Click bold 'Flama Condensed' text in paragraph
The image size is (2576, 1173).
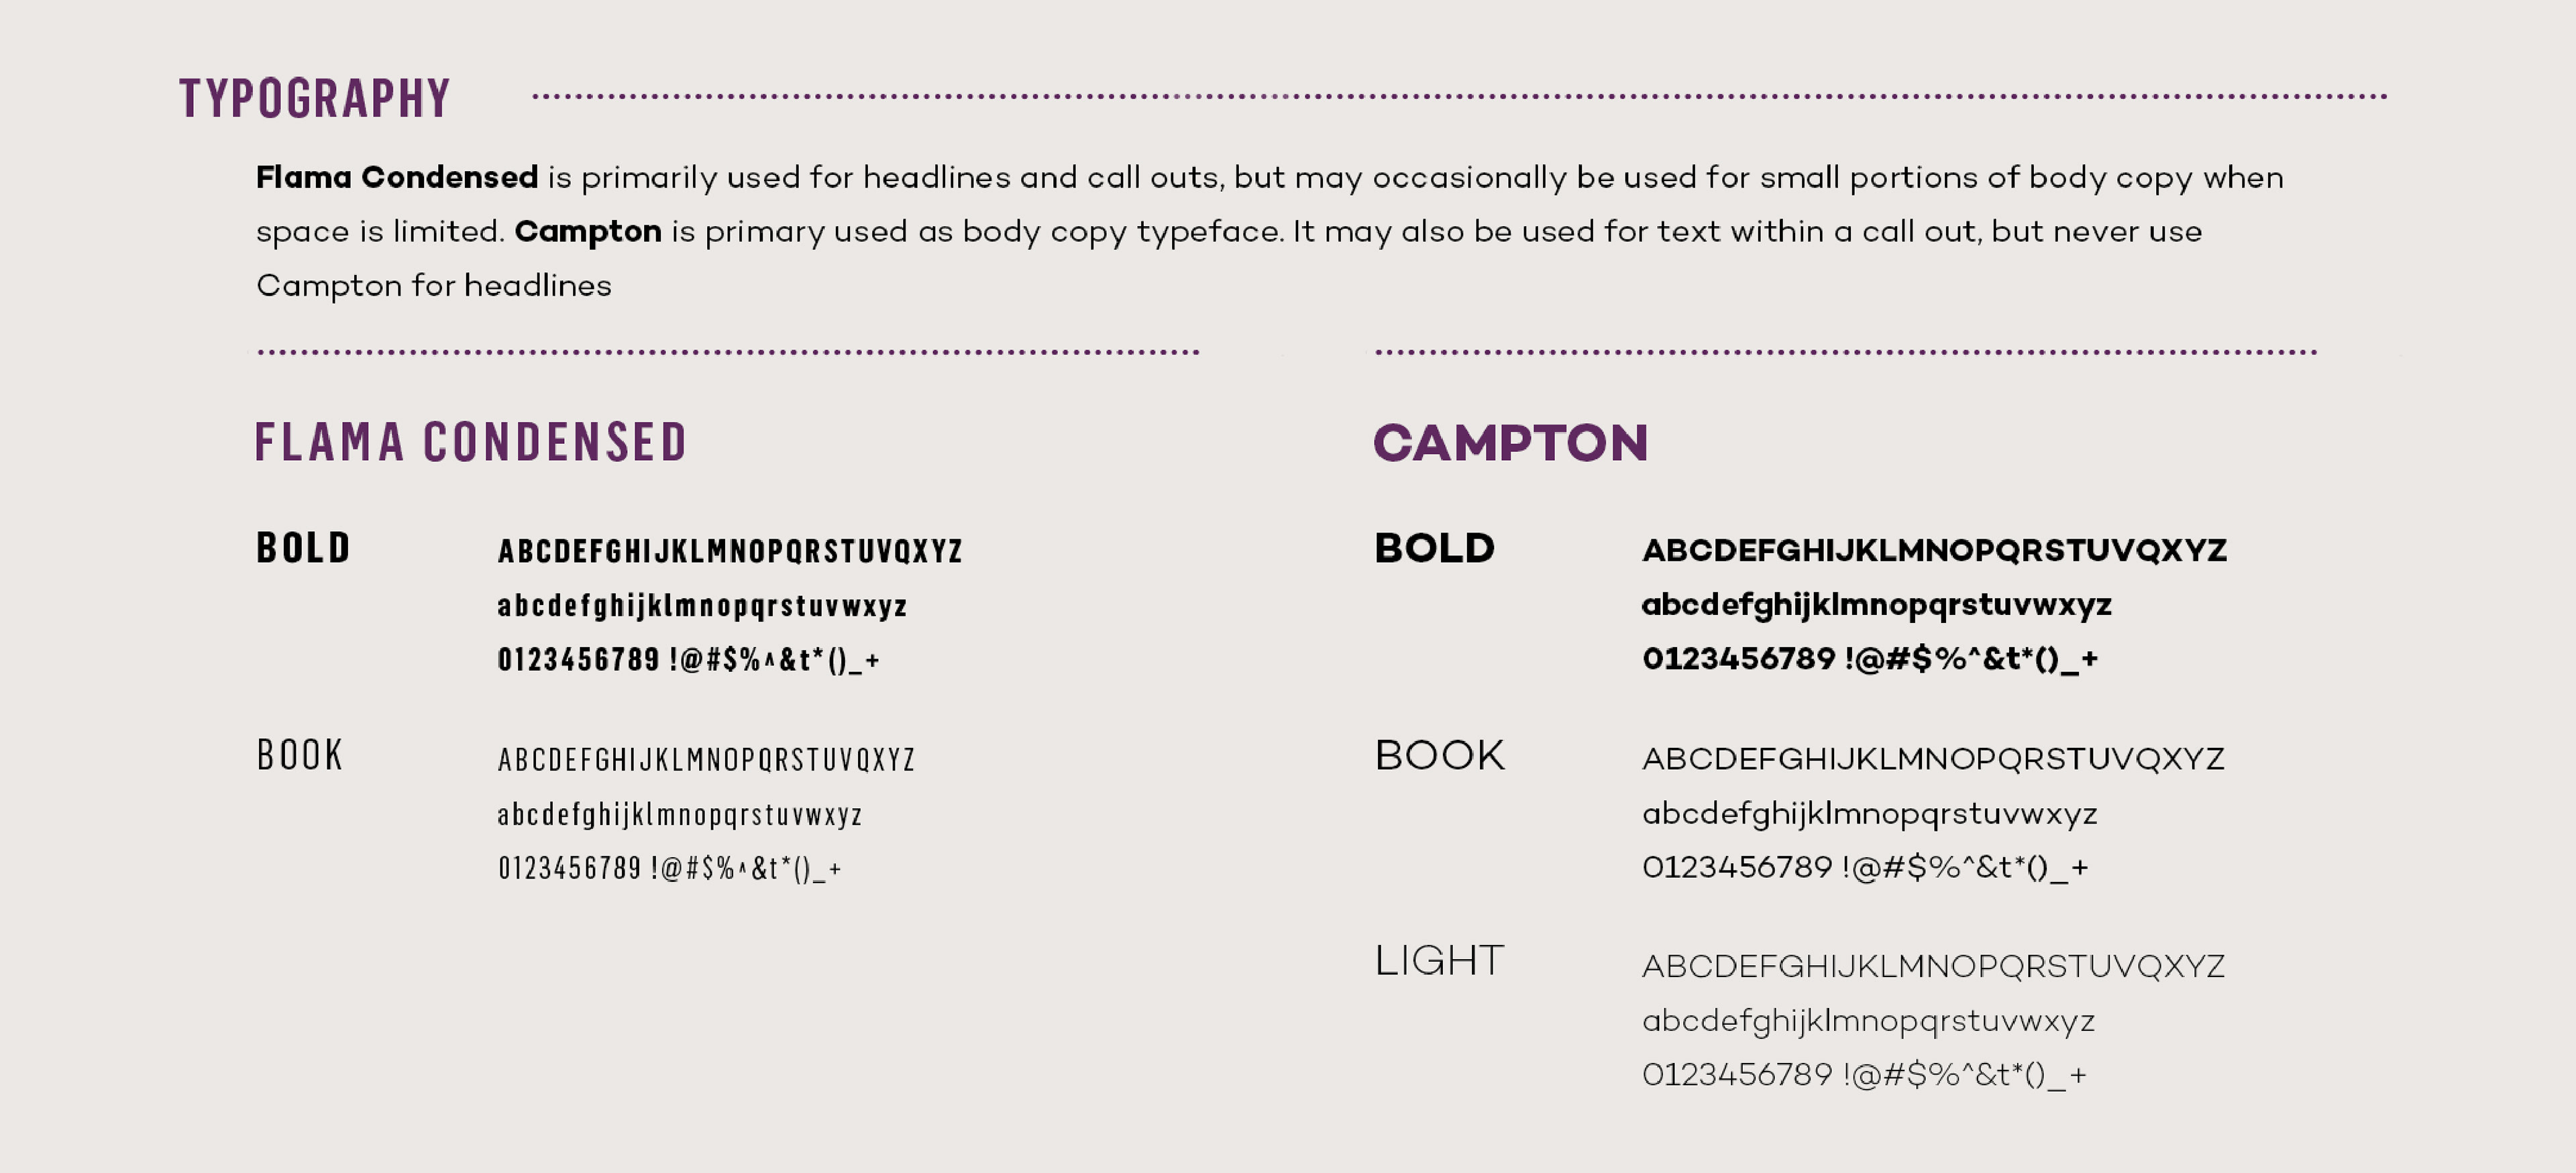coord(397,177)
